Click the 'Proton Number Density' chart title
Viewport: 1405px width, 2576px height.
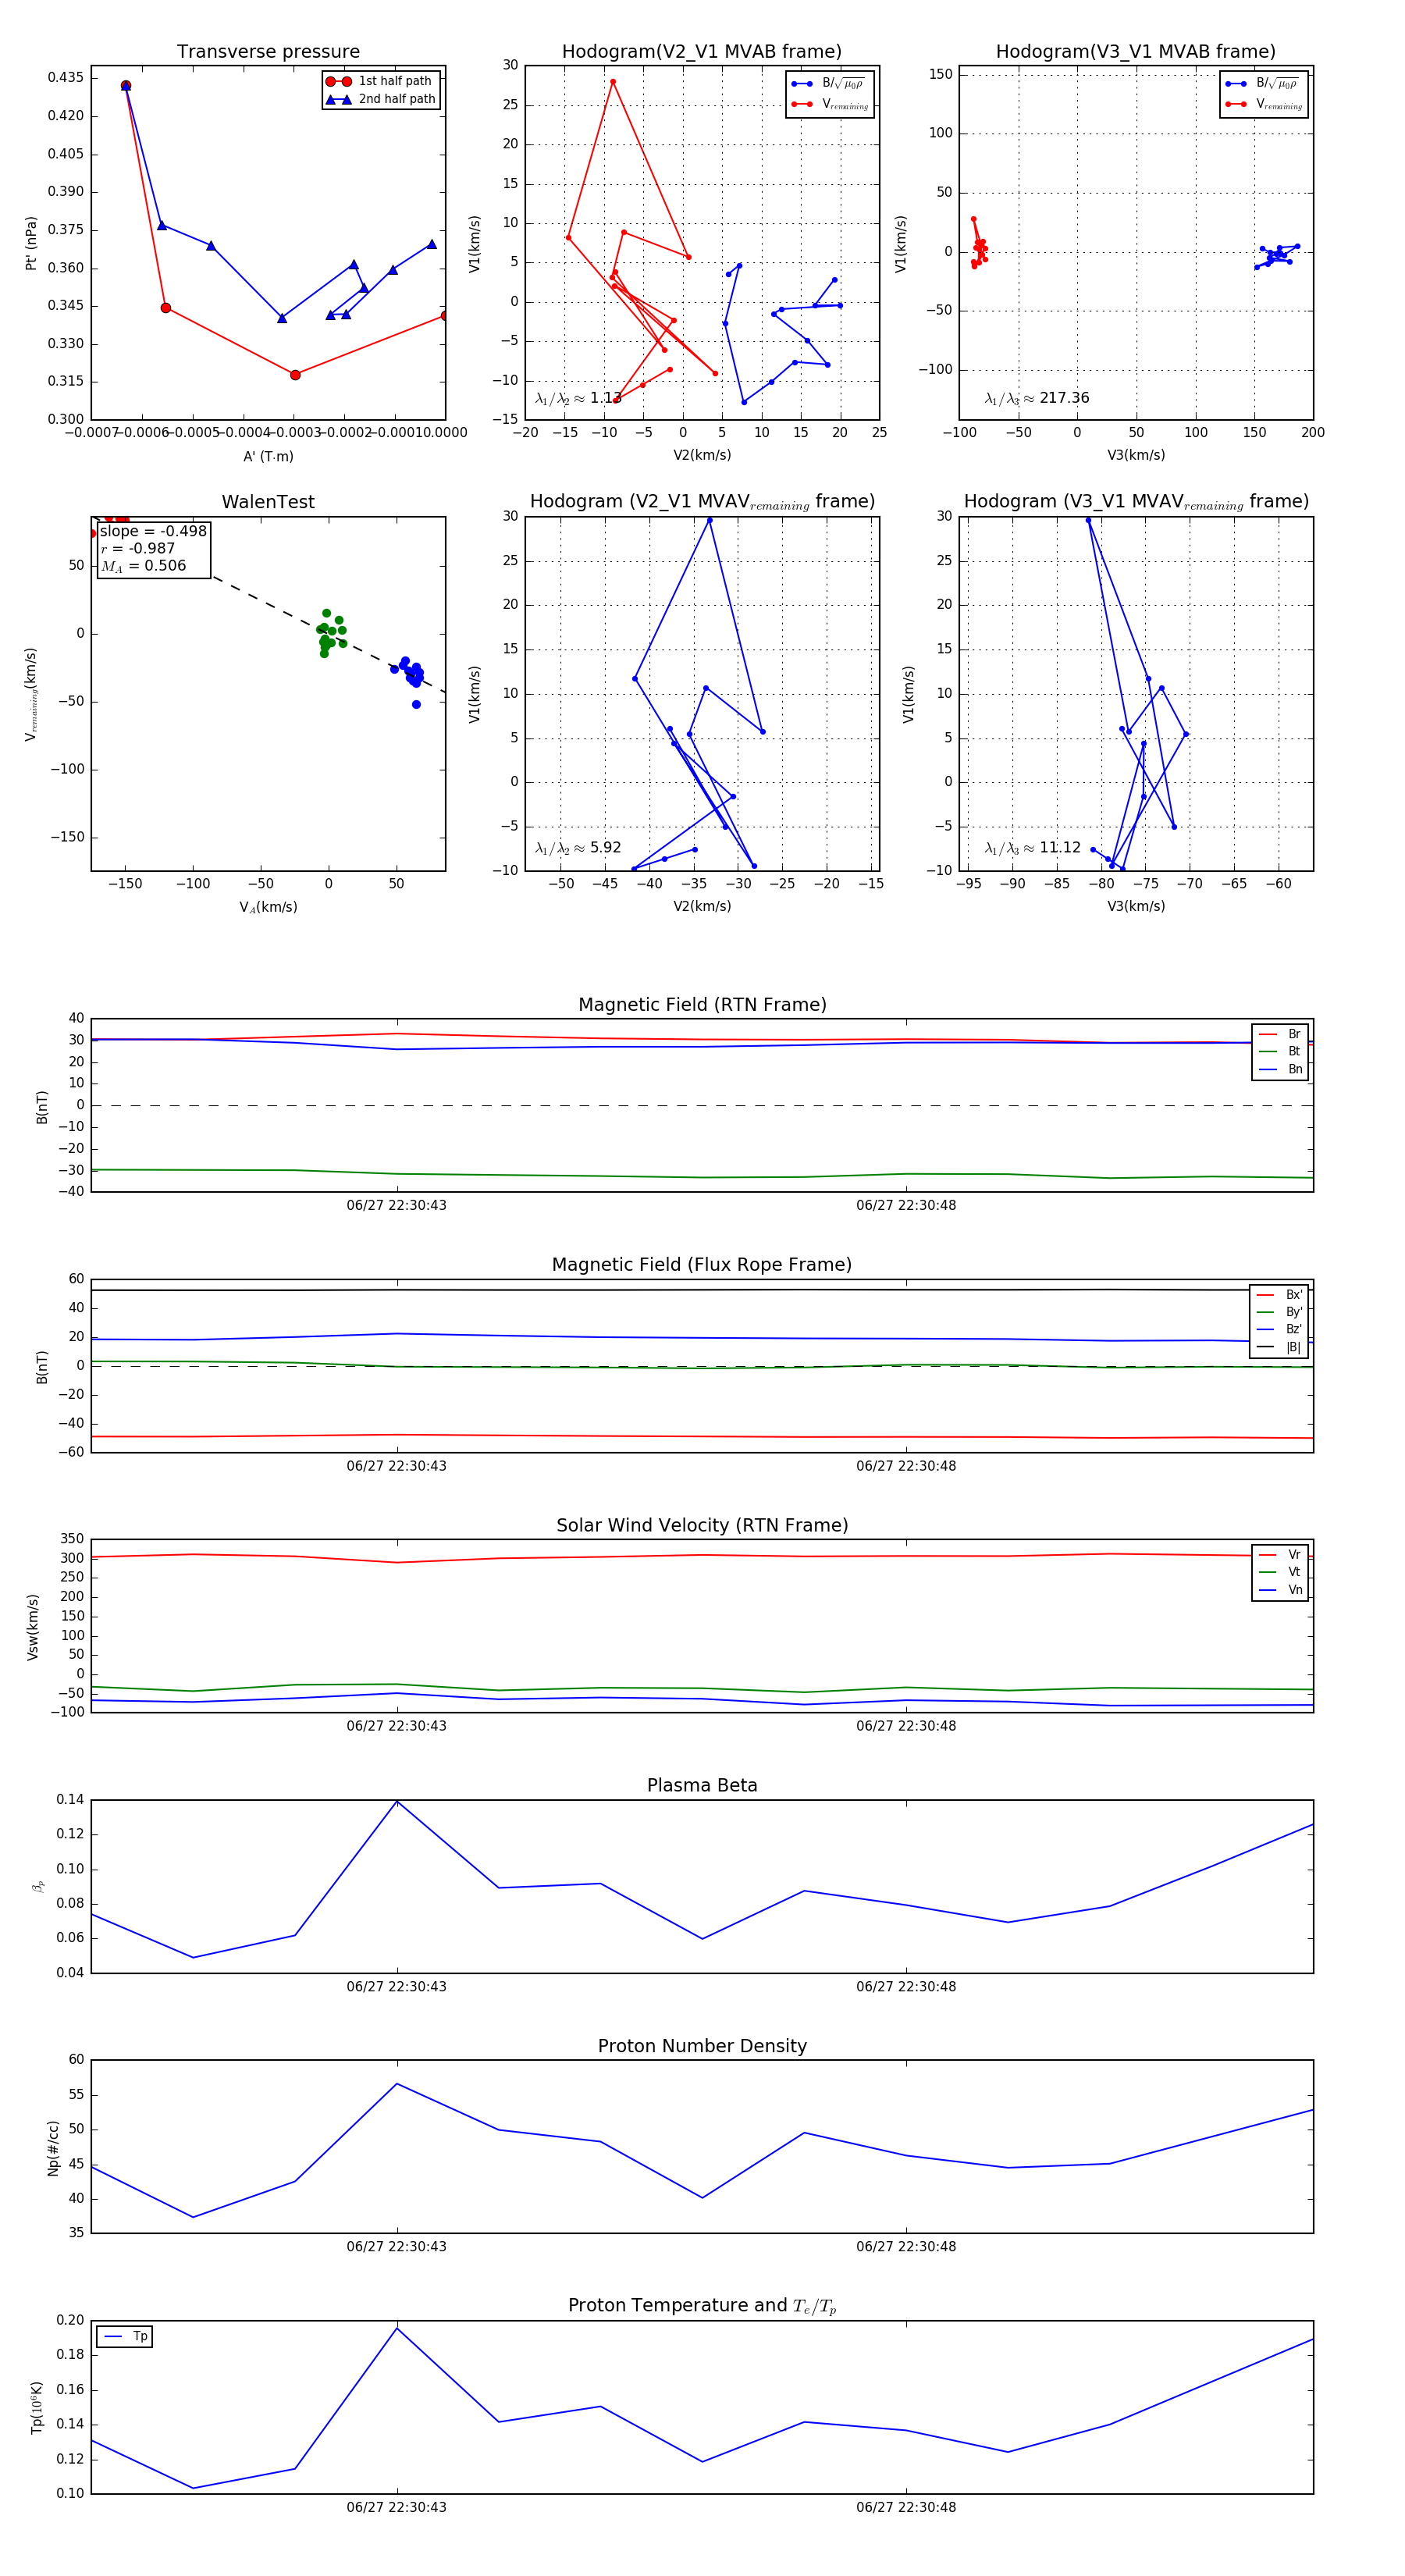coord(702,2046)
